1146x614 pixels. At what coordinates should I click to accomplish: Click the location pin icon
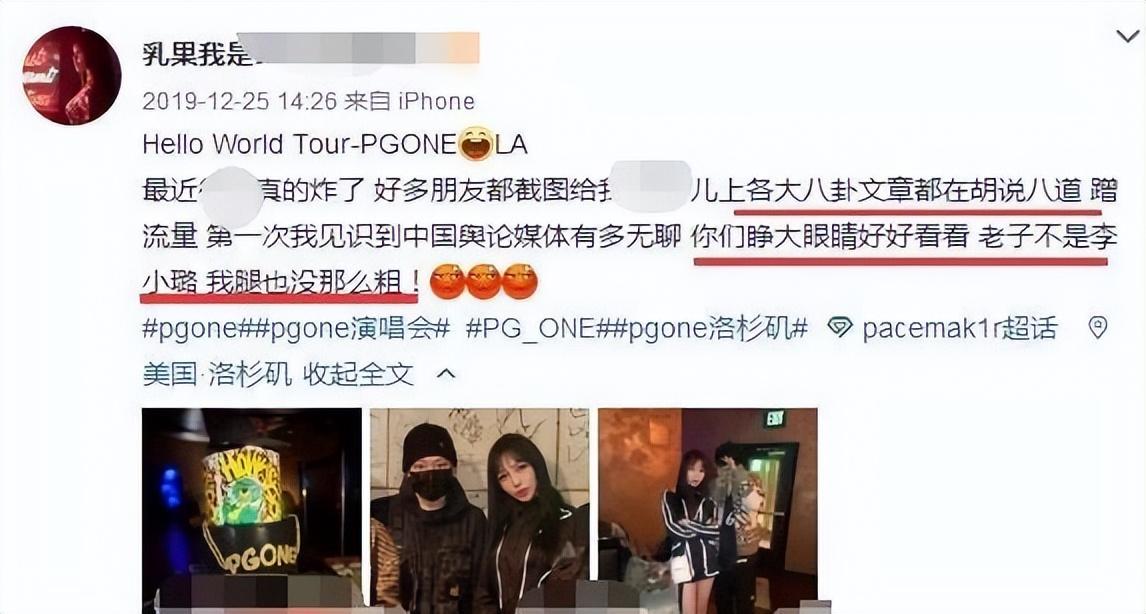point(1098,327)
